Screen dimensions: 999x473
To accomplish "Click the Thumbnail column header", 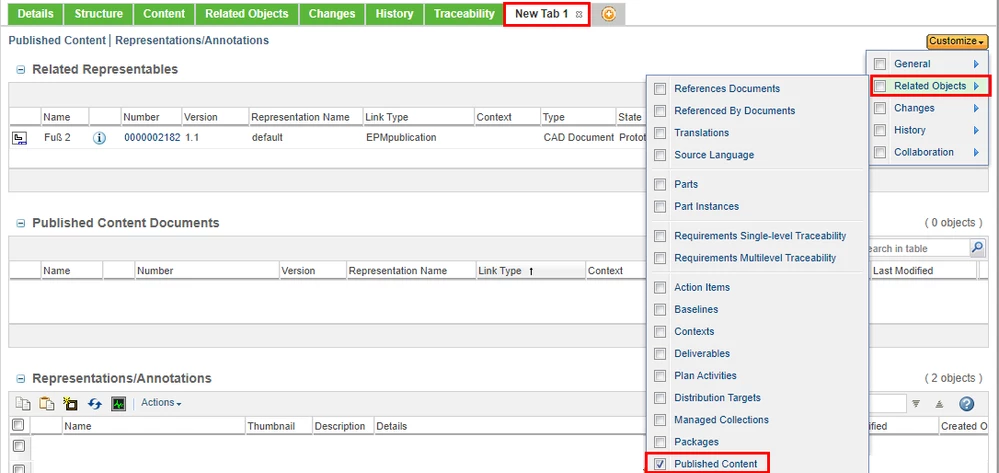I will click(x=279, y=426).
